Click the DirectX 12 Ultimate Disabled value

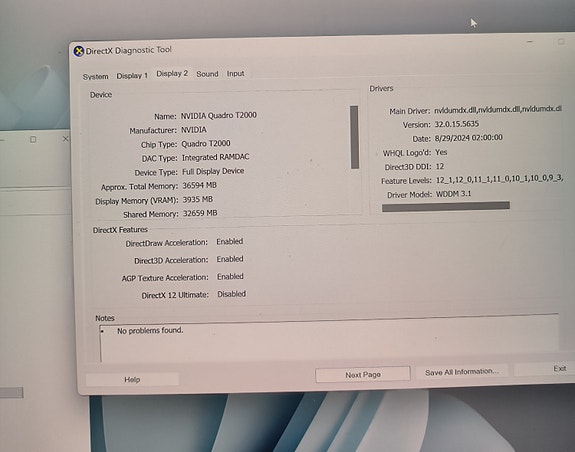click(231, 294)
